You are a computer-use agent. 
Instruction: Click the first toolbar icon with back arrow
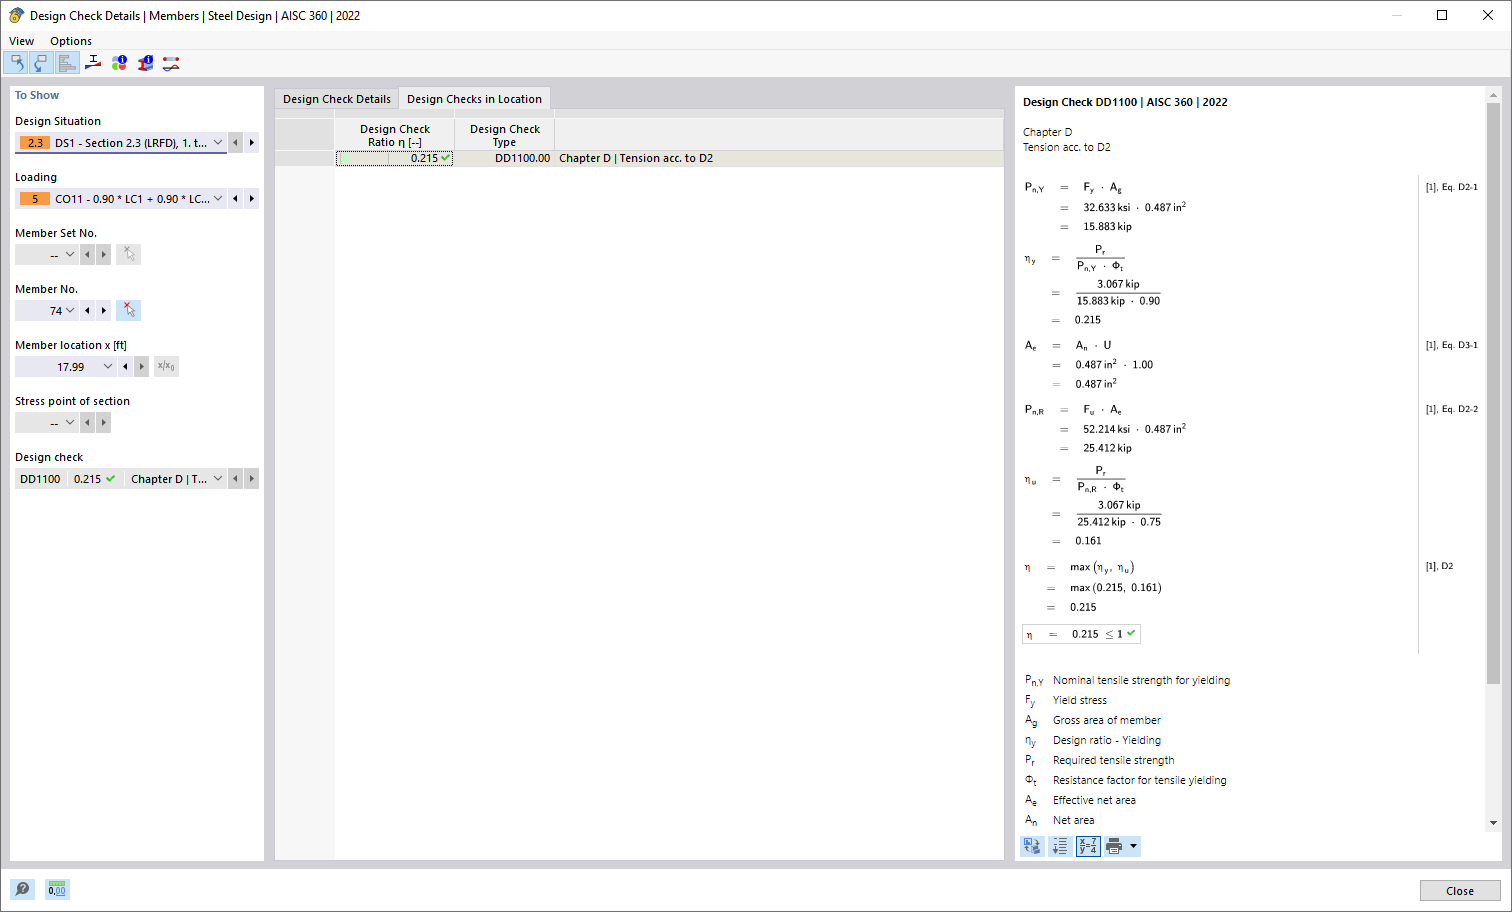click(x=16, y=63)
